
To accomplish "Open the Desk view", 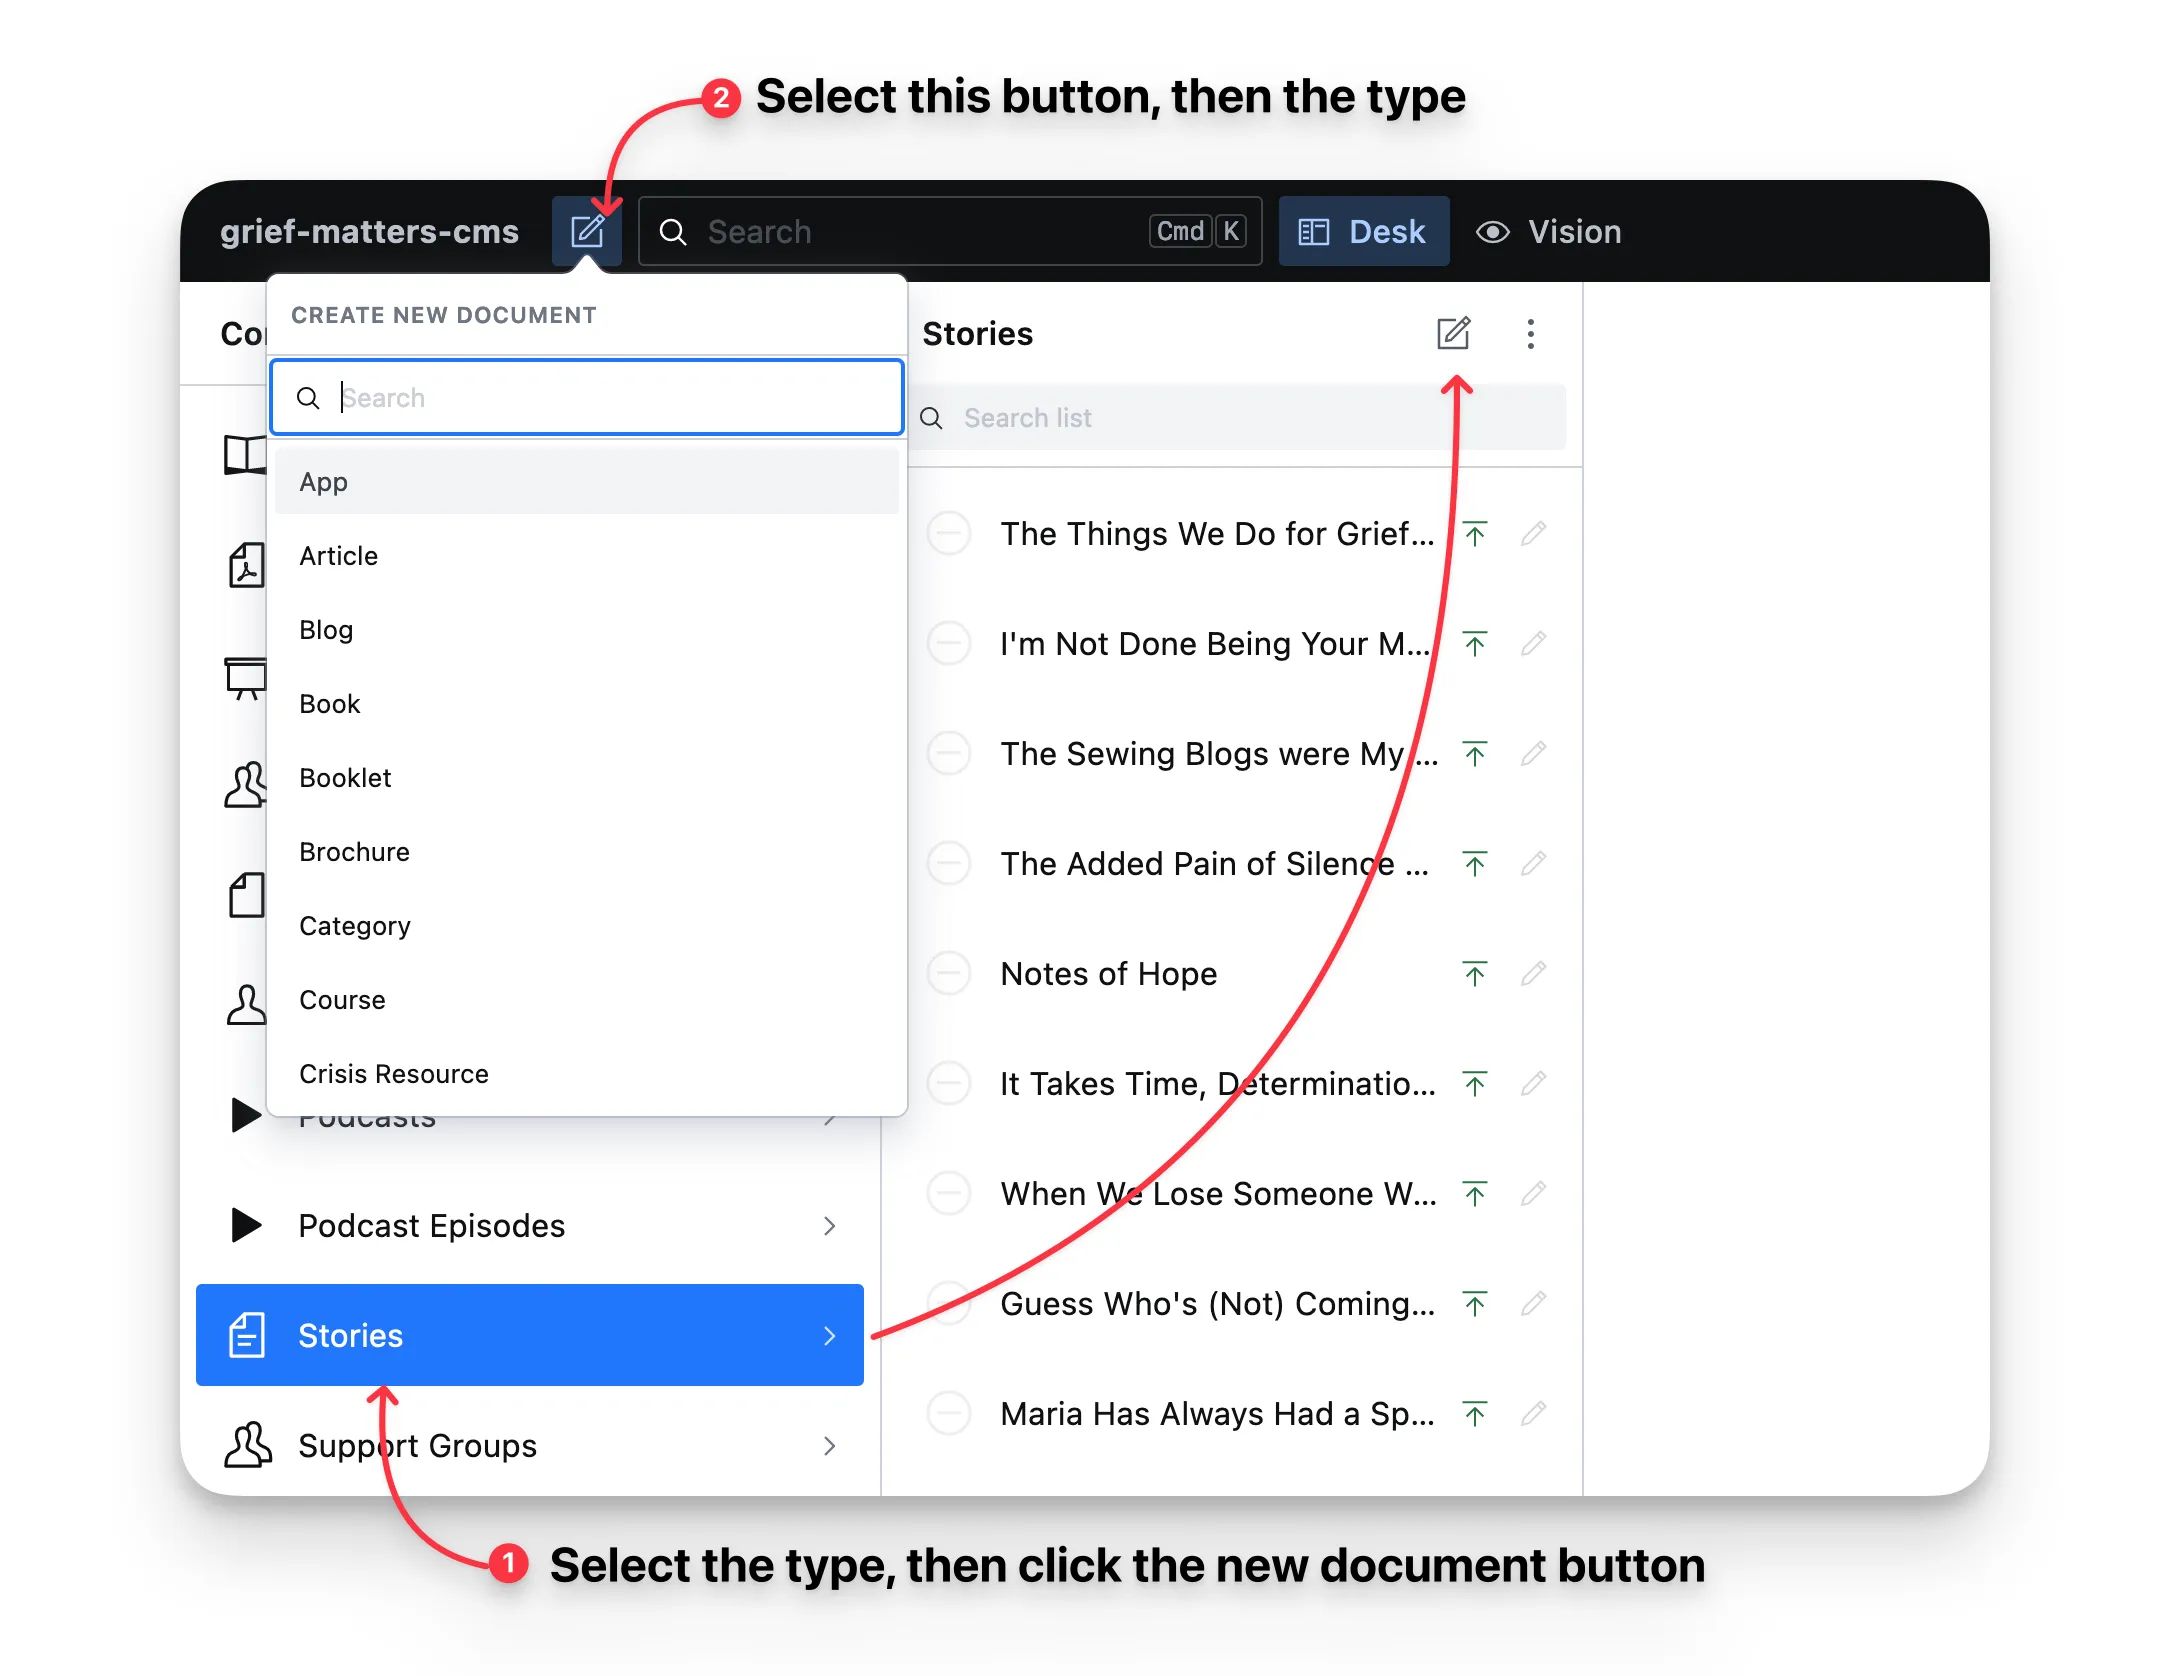I will [1363, 231].
